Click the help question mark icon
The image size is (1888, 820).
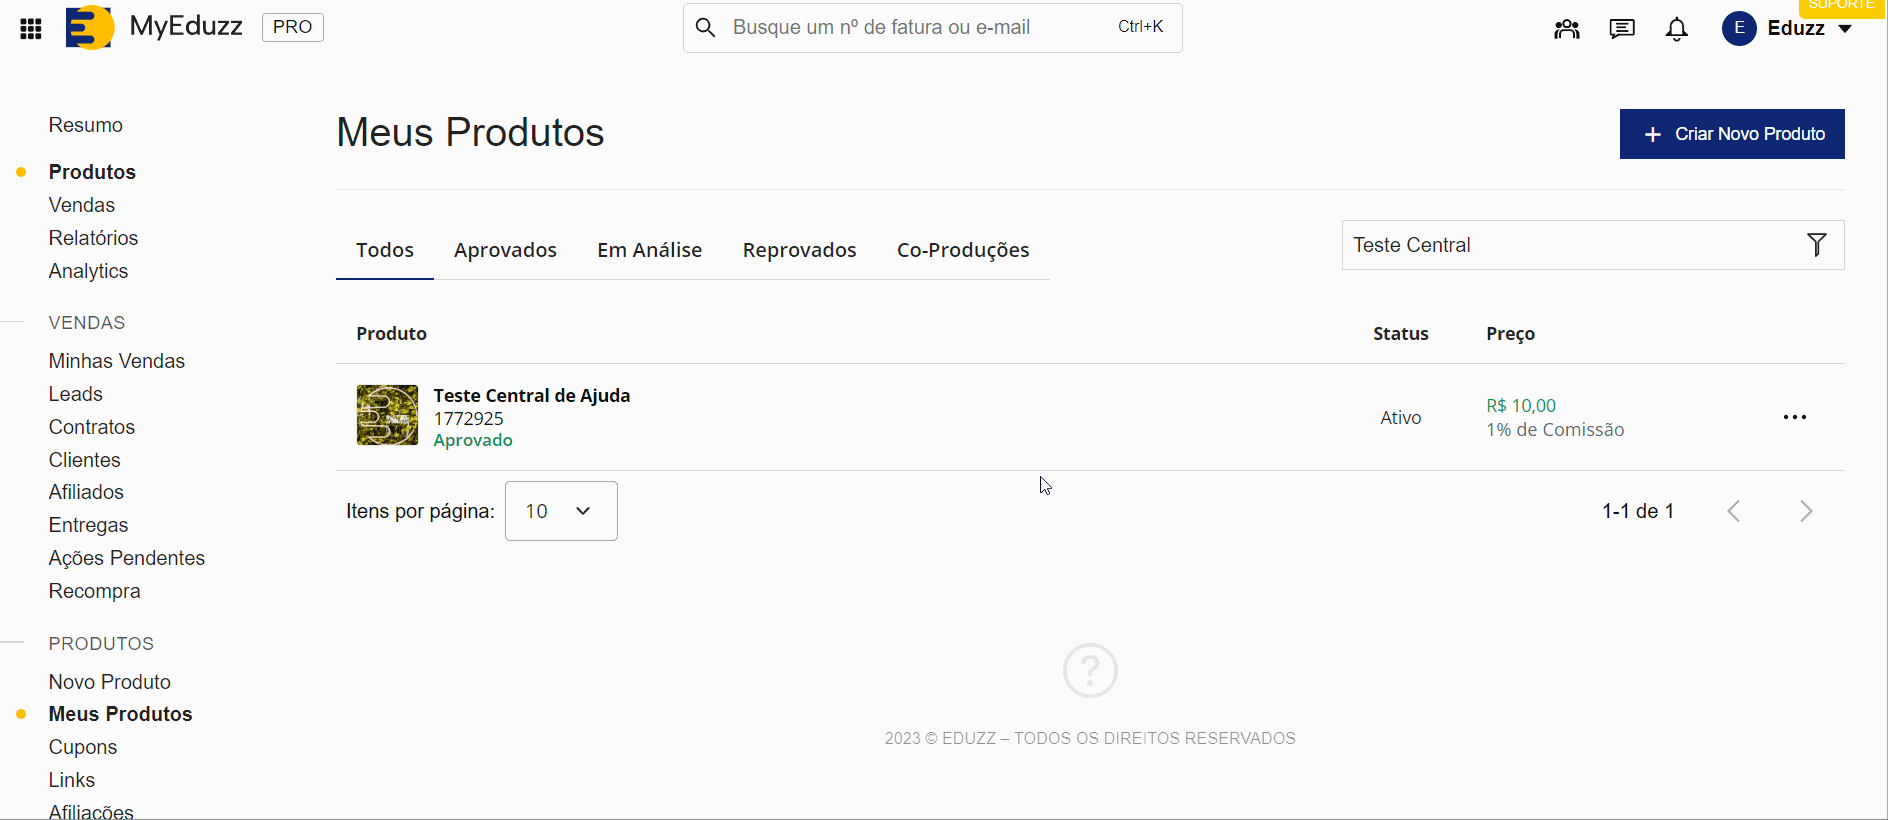pos(1089,670)
